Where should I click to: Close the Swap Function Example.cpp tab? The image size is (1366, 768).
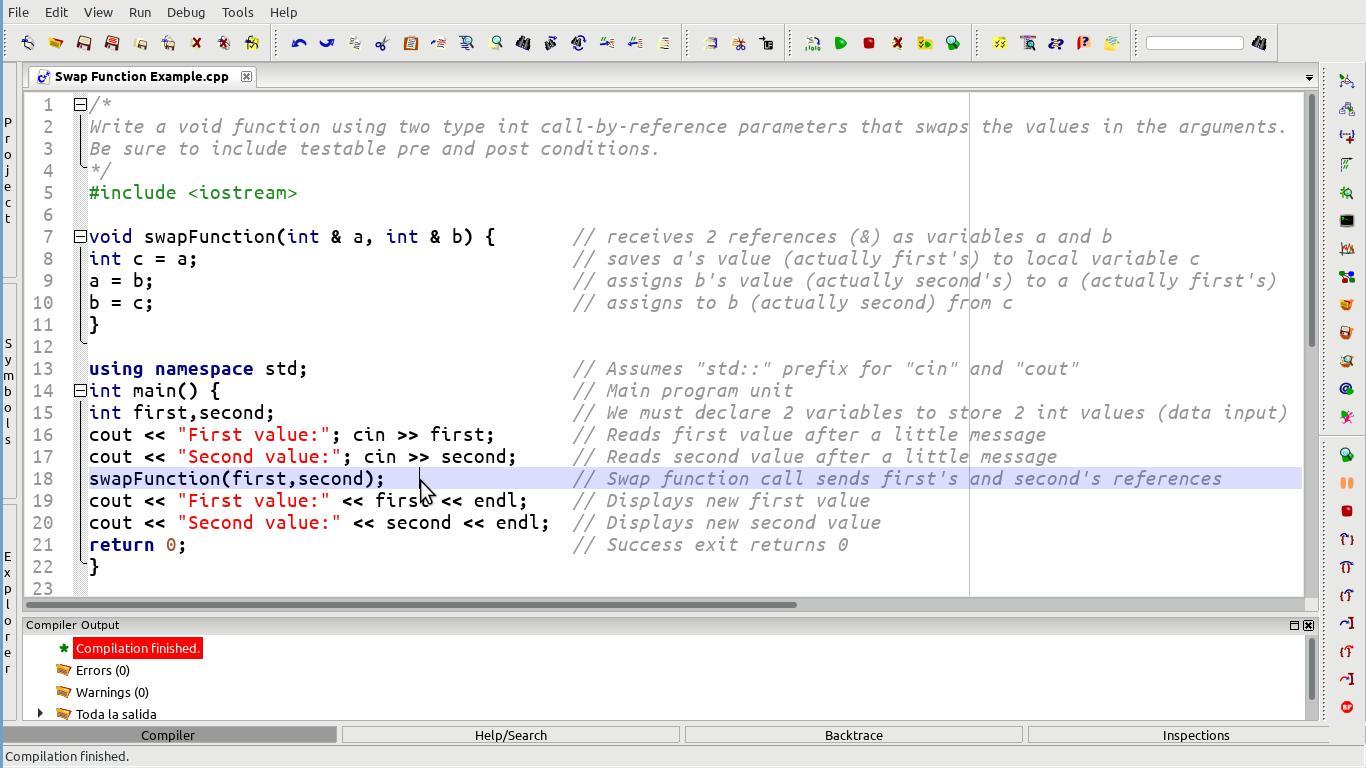[246, 76]
